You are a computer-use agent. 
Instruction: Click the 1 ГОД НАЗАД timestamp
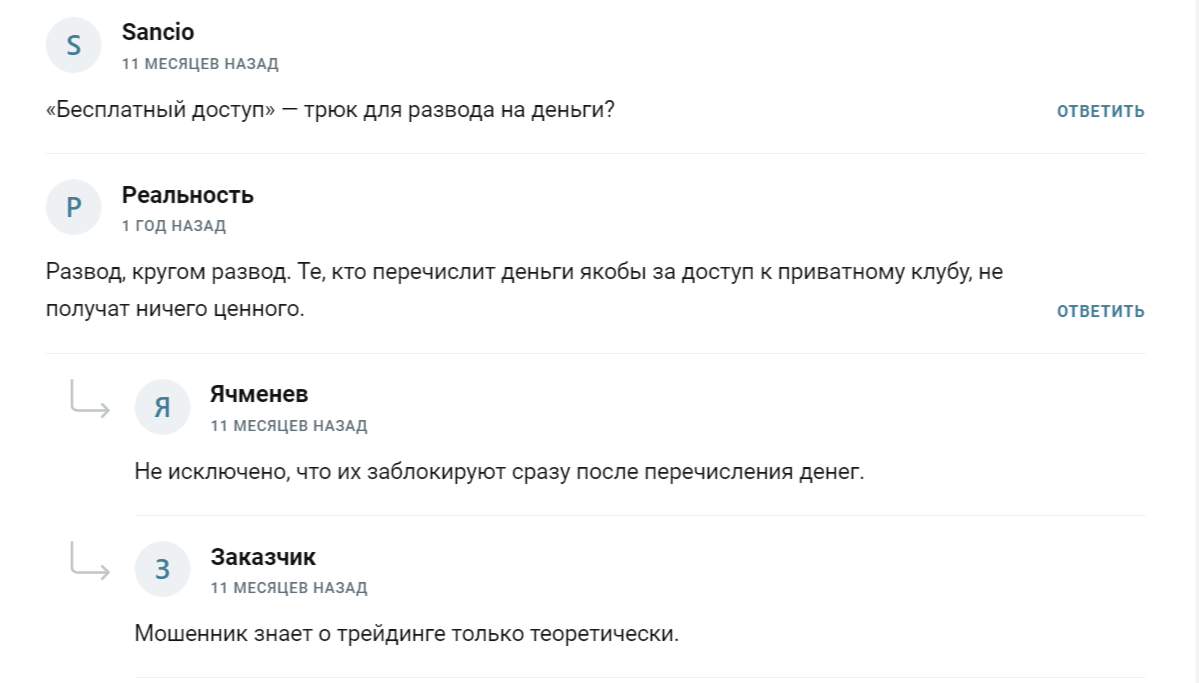[173, 226]
